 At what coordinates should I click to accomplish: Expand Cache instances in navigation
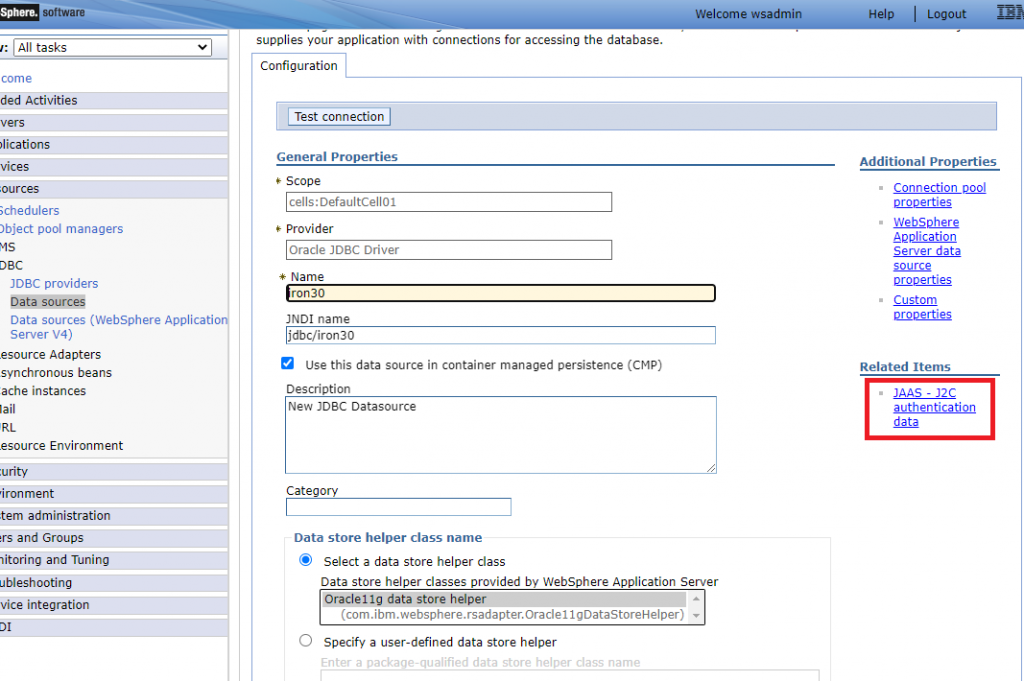43,391
